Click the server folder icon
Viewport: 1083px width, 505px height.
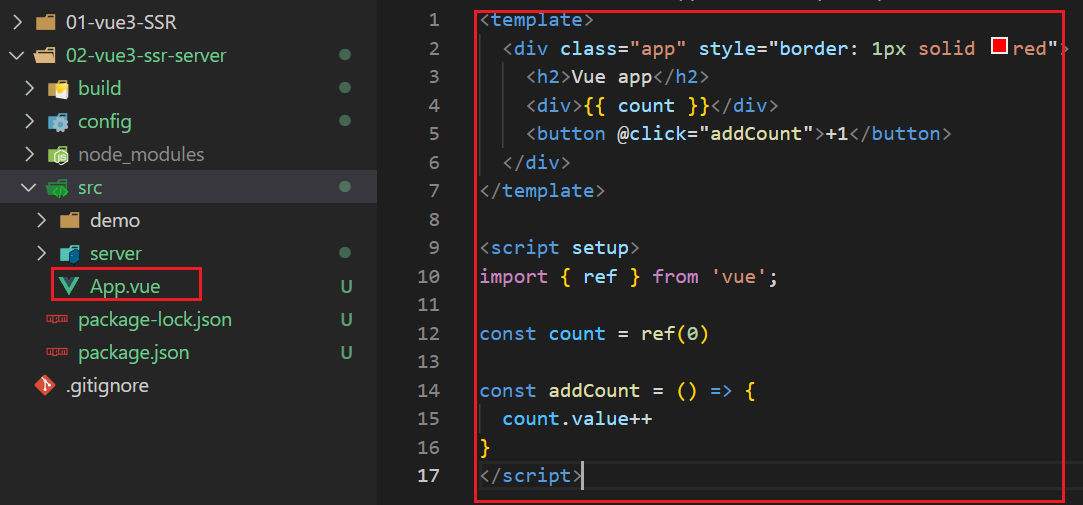pyautogui.click(x=70, y=254)
